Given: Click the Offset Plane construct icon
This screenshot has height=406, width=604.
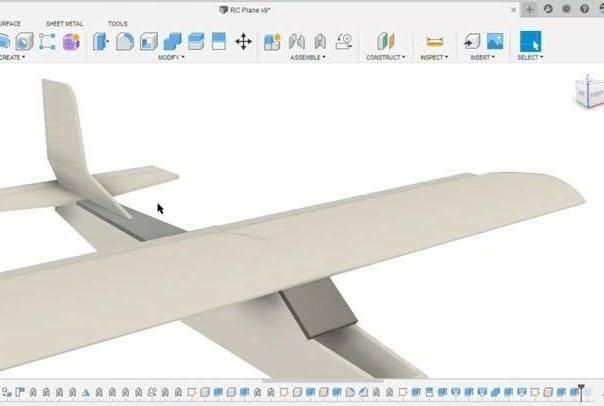Looking at the screenshot, I should tap(386, 41).
